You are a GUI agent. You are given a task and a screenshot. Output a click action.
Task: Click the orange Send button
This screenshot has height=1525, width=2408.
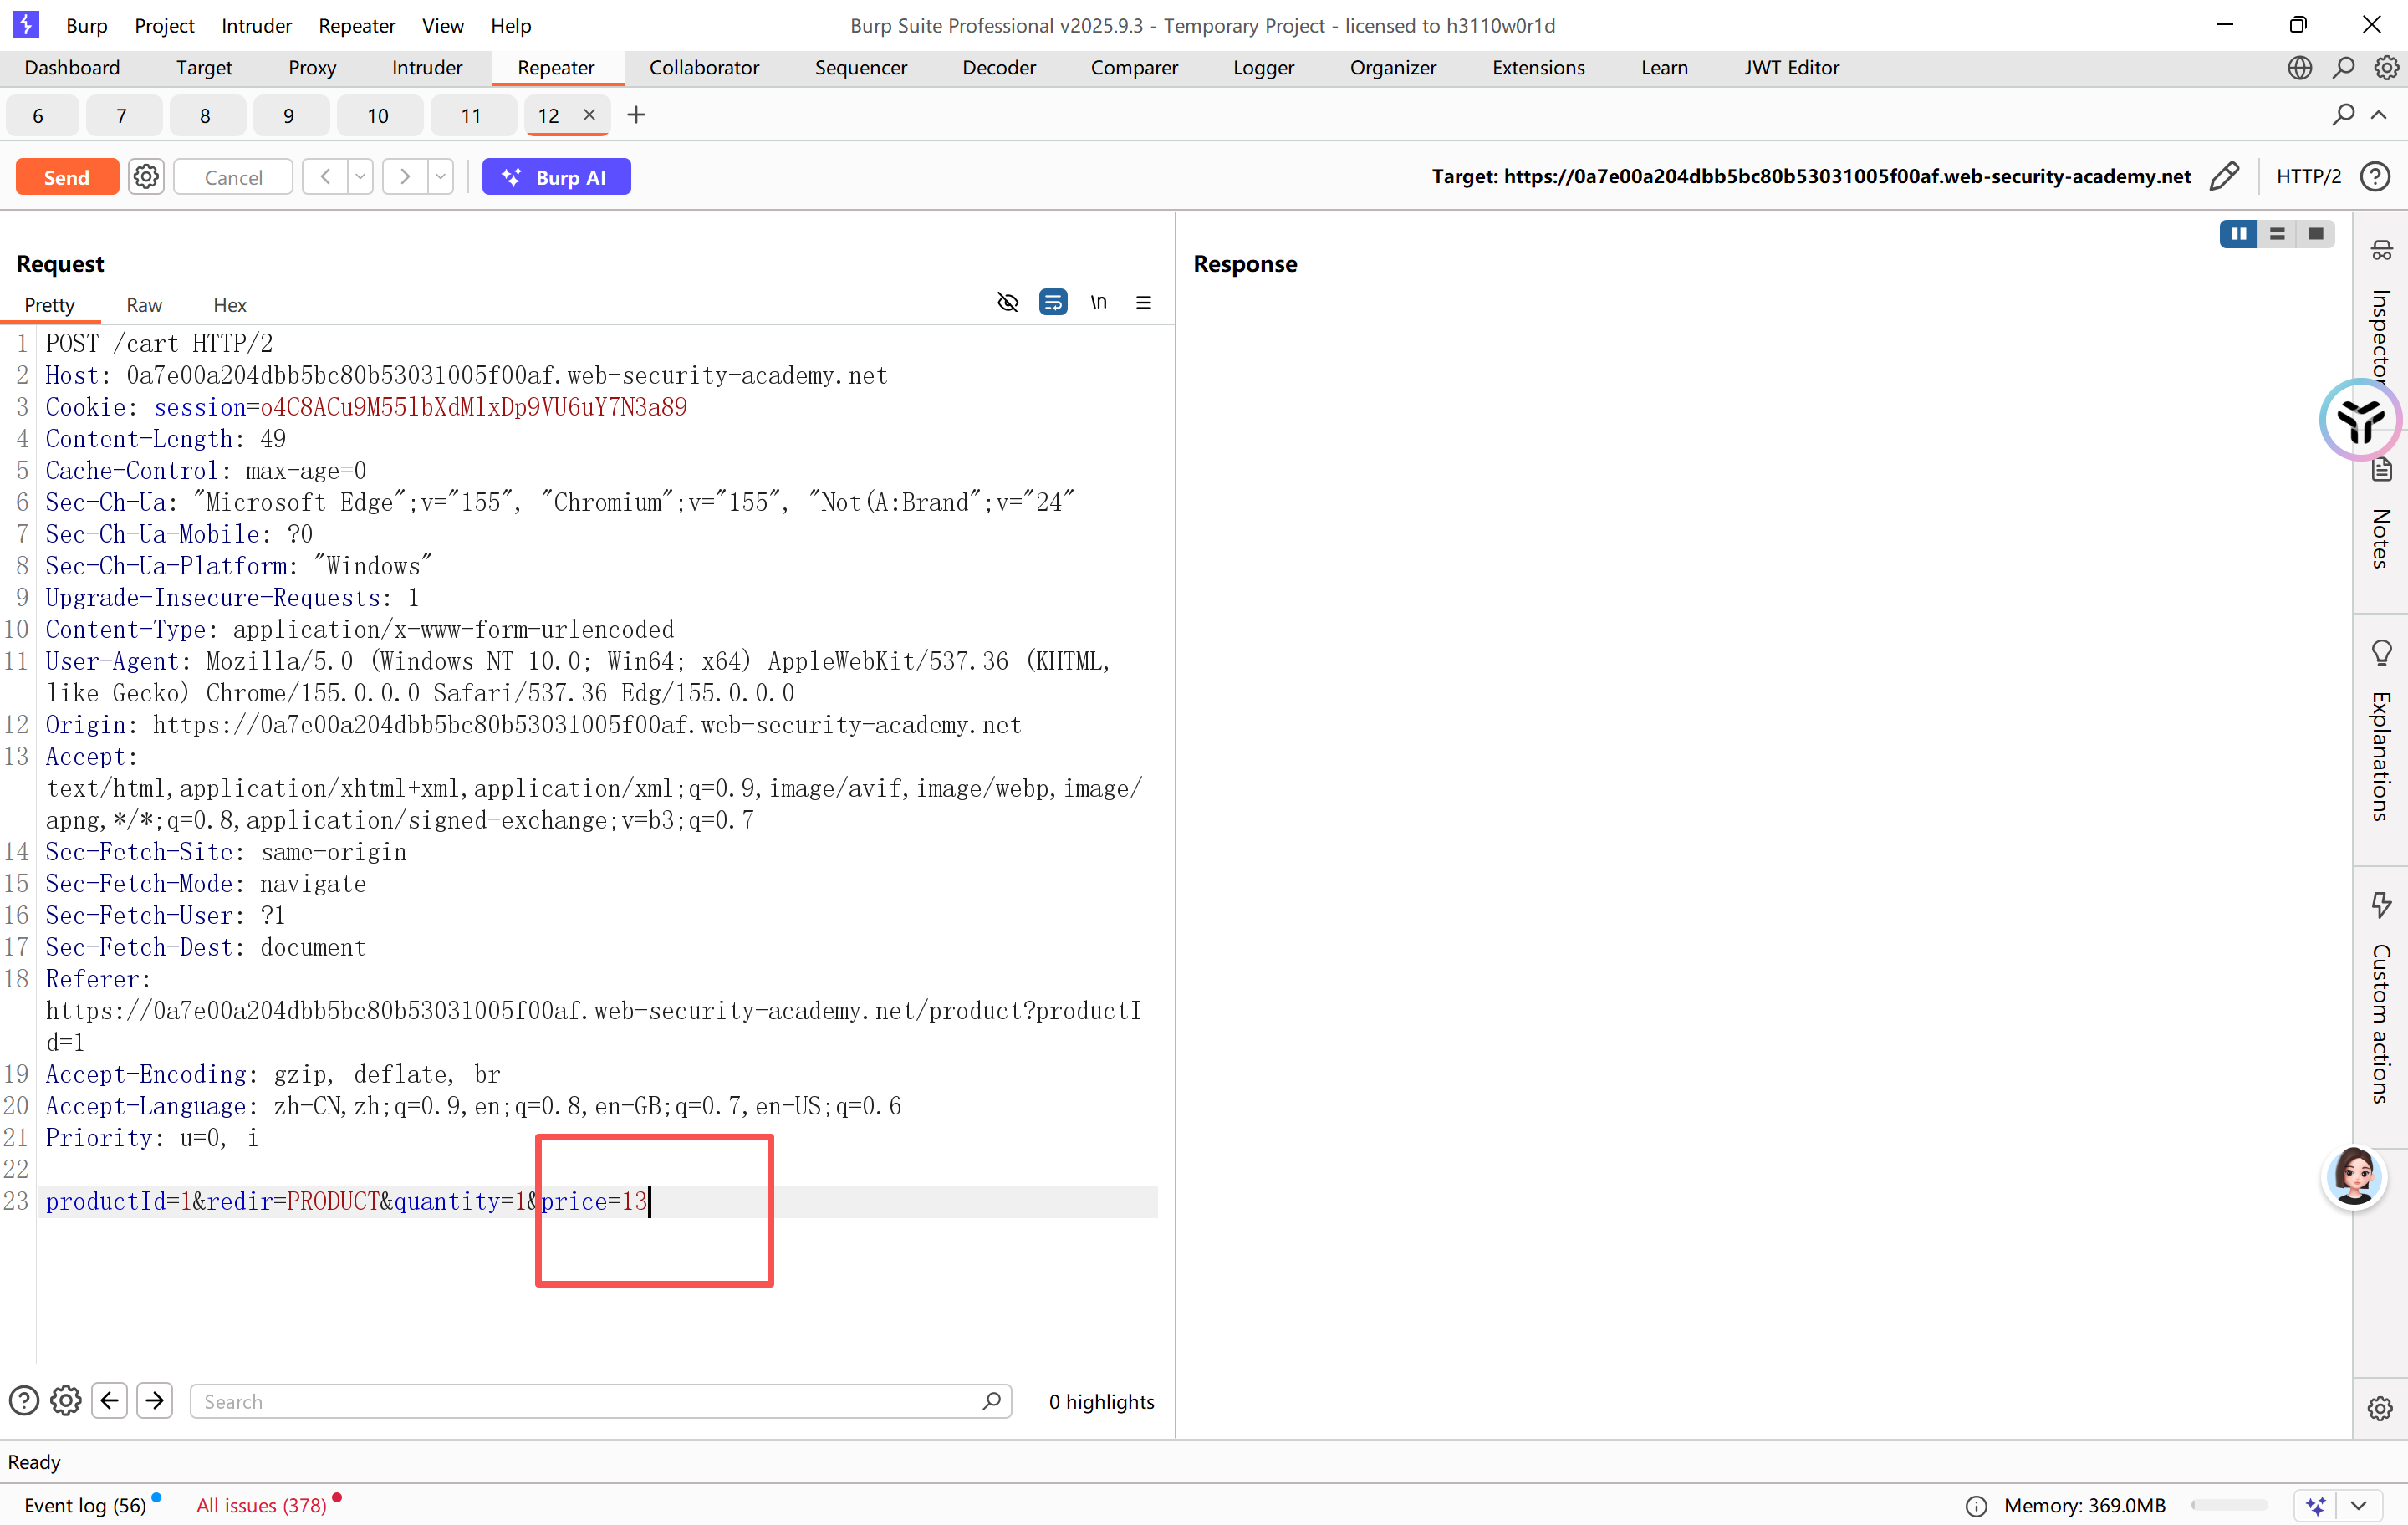(67, 177)
